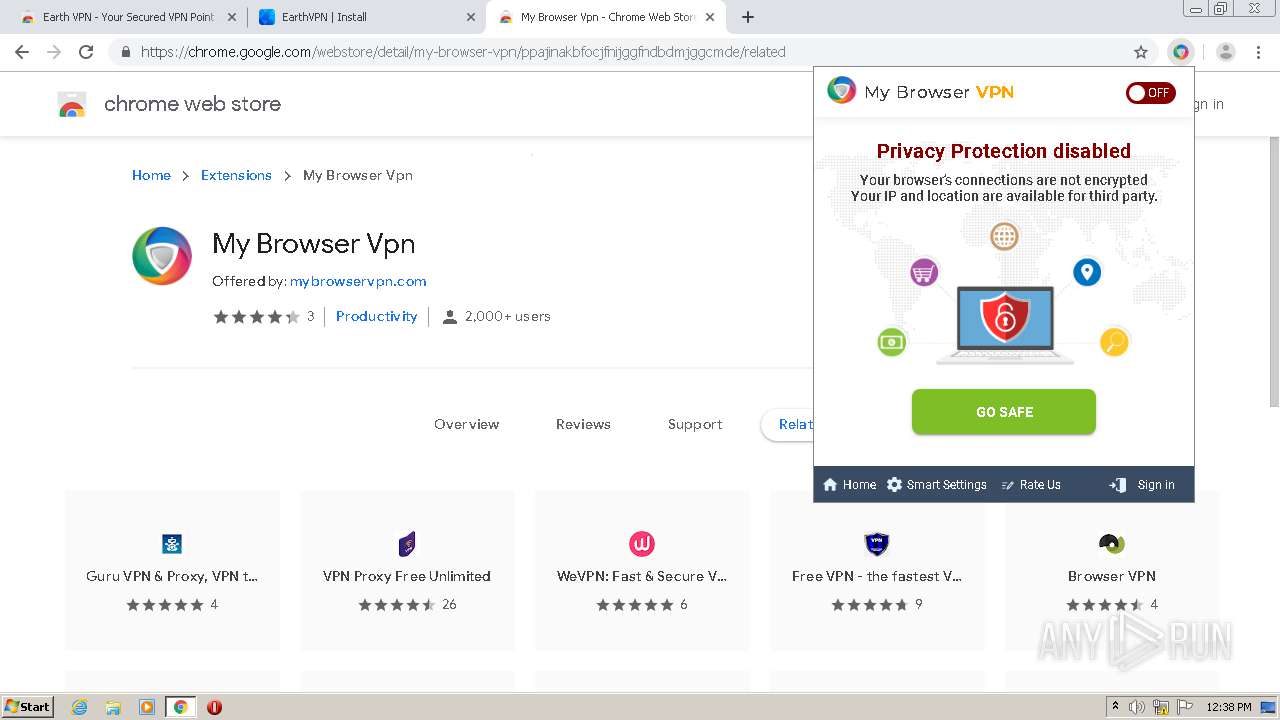Open the Reviews tab
Viewport: 1280px width, 720px height.
pyautogui.click(x=583, y=424)
